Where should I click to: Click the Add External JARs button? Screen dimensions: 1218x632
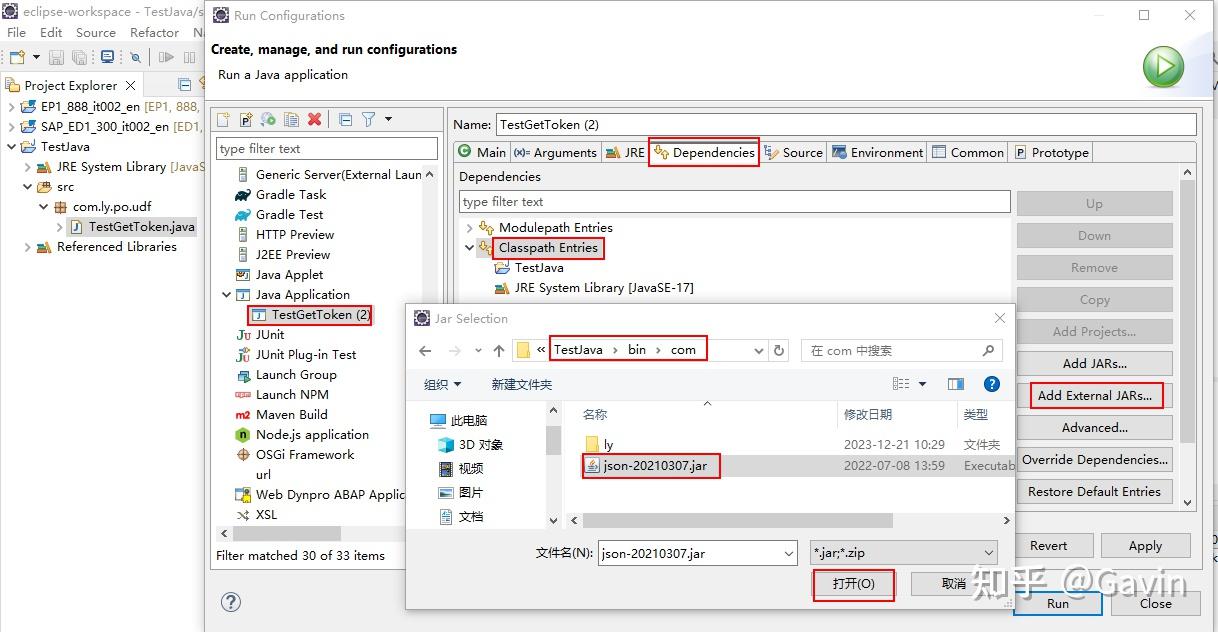pyautogui.click(x=1095, y=395)
